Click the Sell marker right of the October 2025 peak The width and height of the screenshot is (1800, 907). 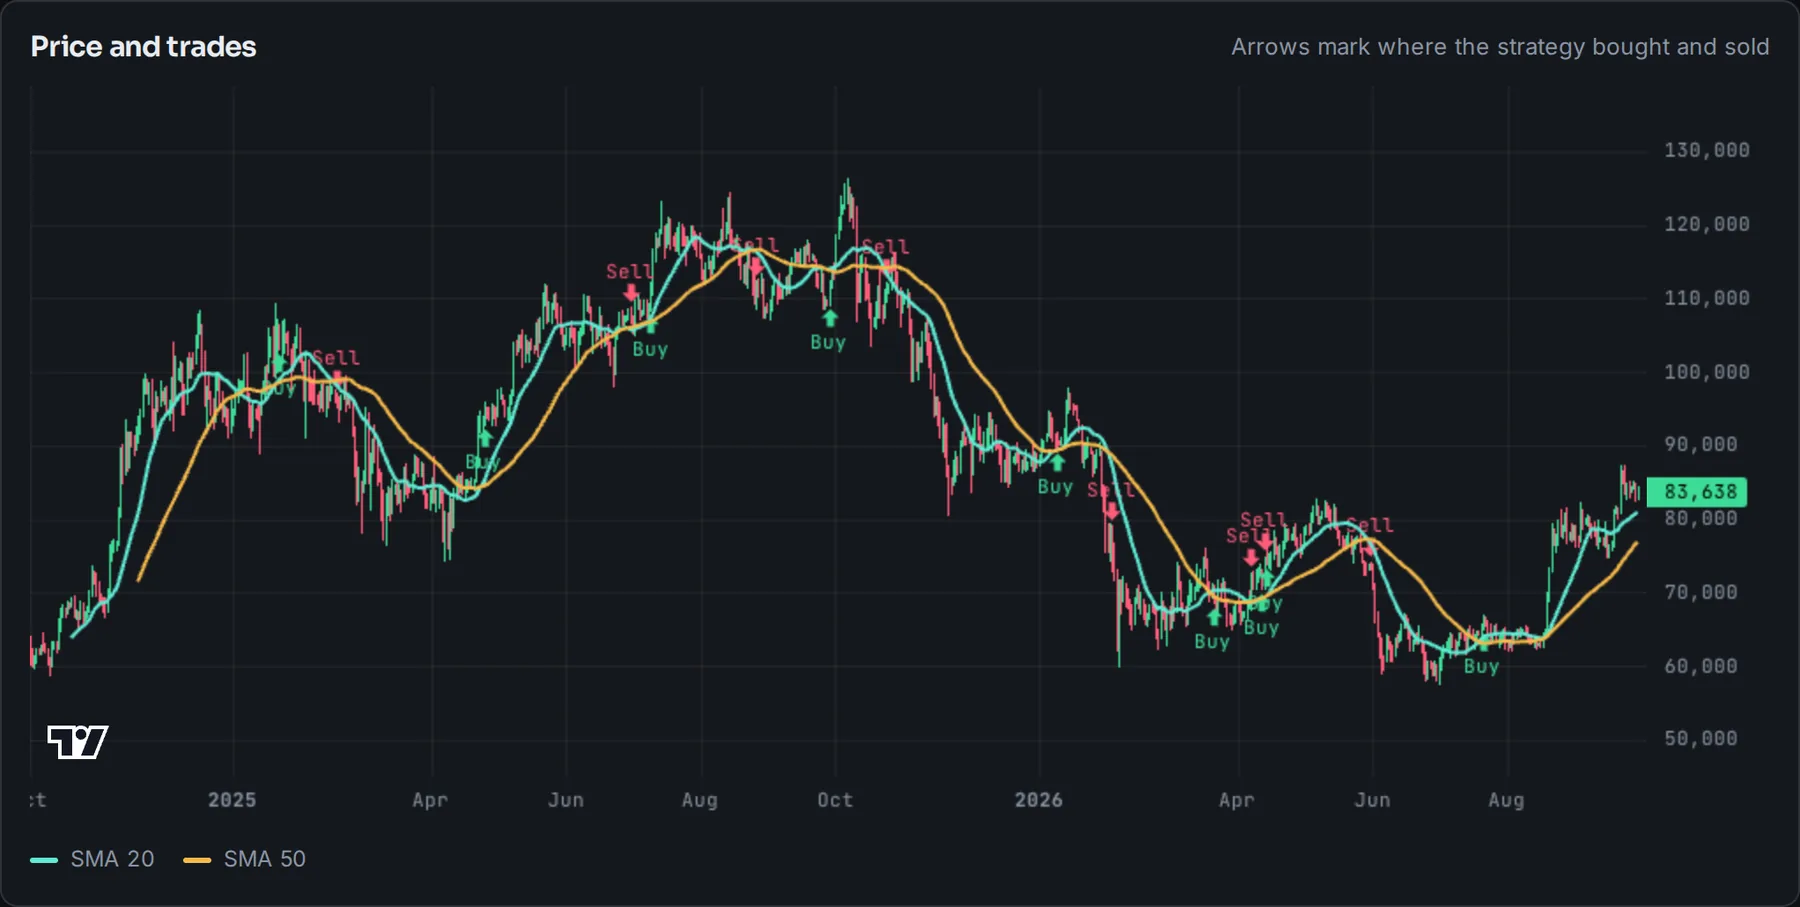888,265
